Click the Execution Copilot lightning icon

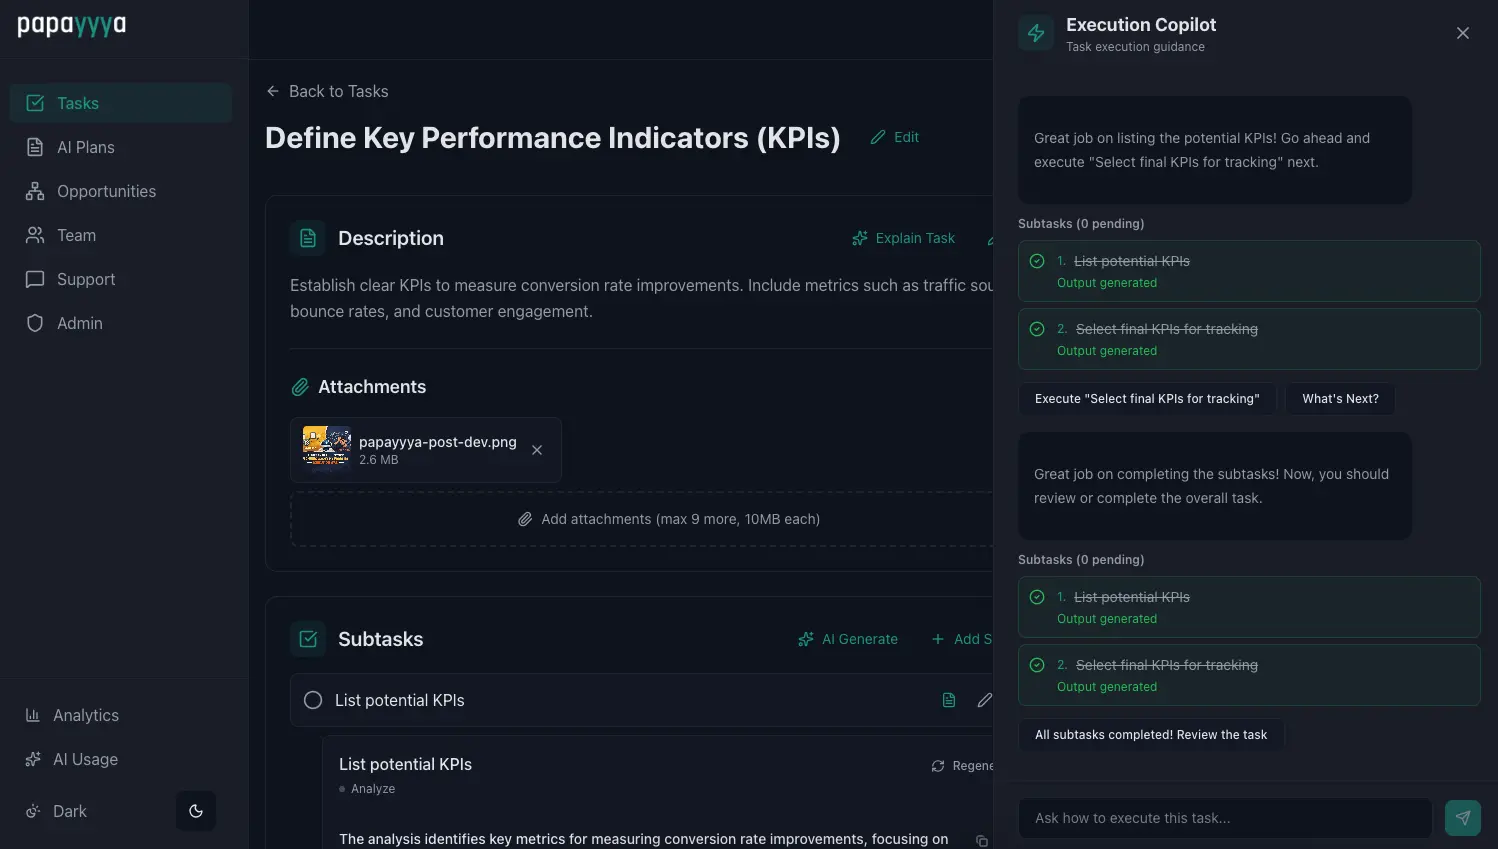click(1035, 32)
